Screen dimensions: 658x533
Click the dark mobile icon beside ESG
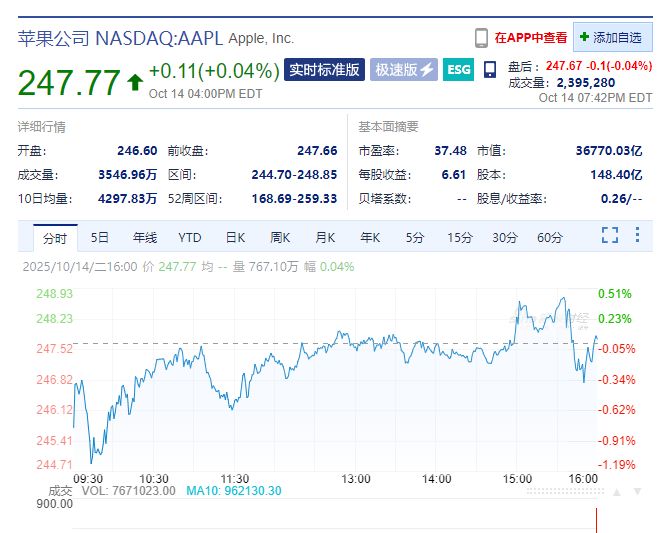pos(490,70)
